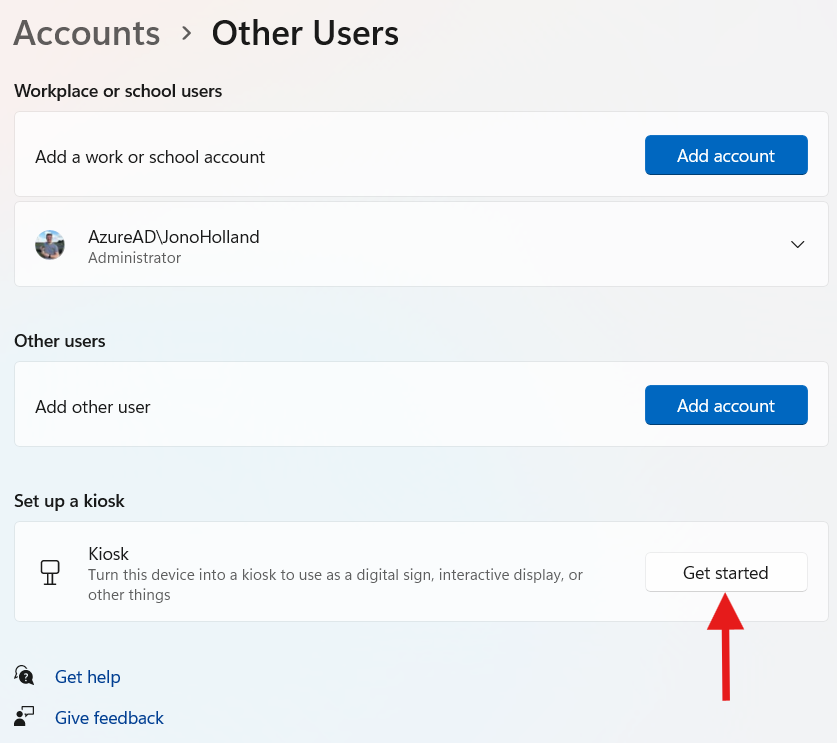Select the AzureAD\JonoHolland account name
The height and width of the screenshot is (743, 837).
point(173,237)
